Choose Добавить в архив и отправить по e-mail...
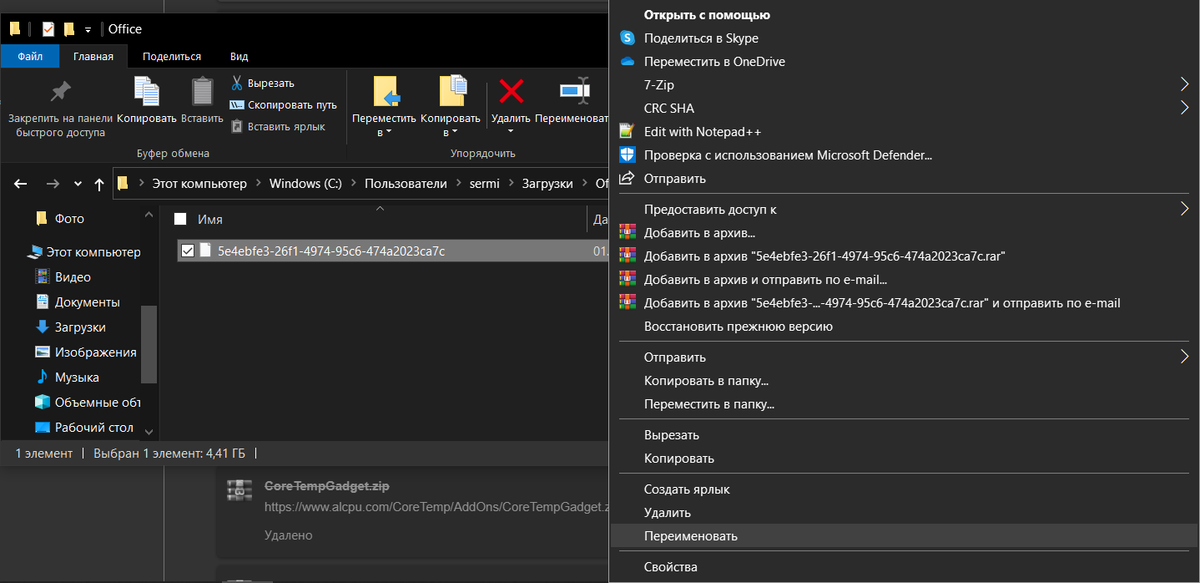1200x583 pixels. pos(765,279)
